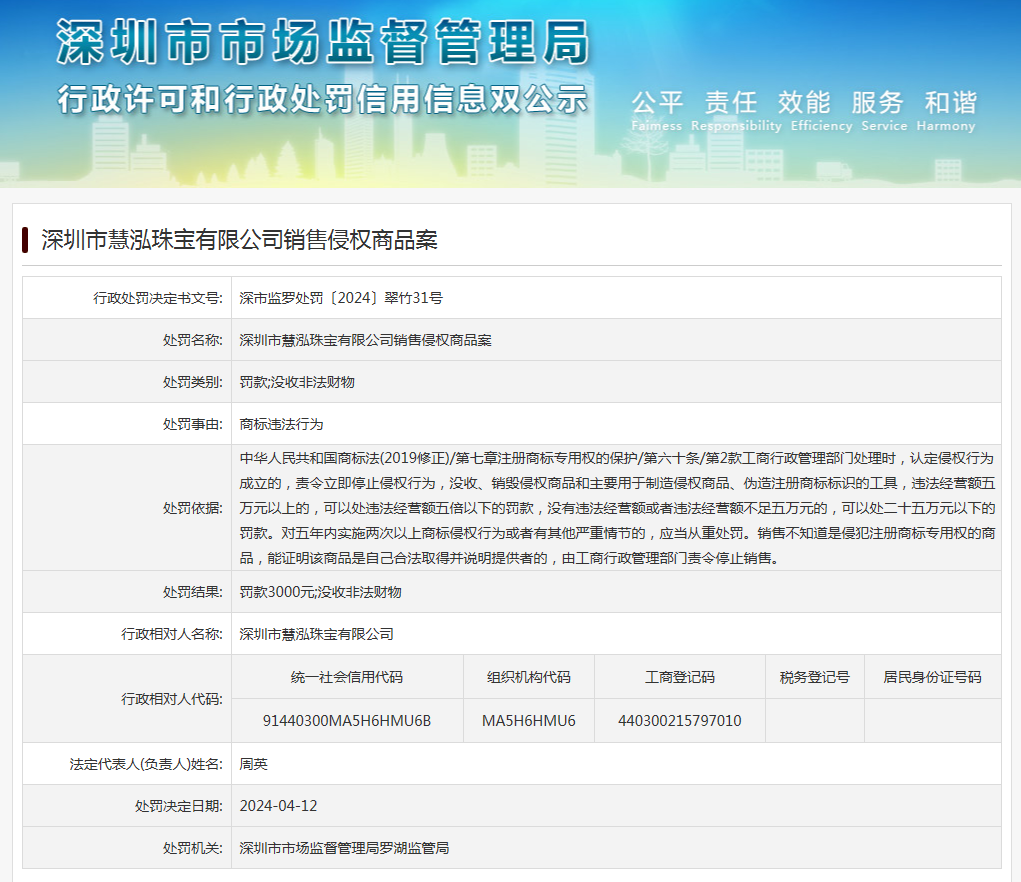Click the 行政相对人名称 label
Viewport: 1021px width, 882px height.
coord(172,634)
